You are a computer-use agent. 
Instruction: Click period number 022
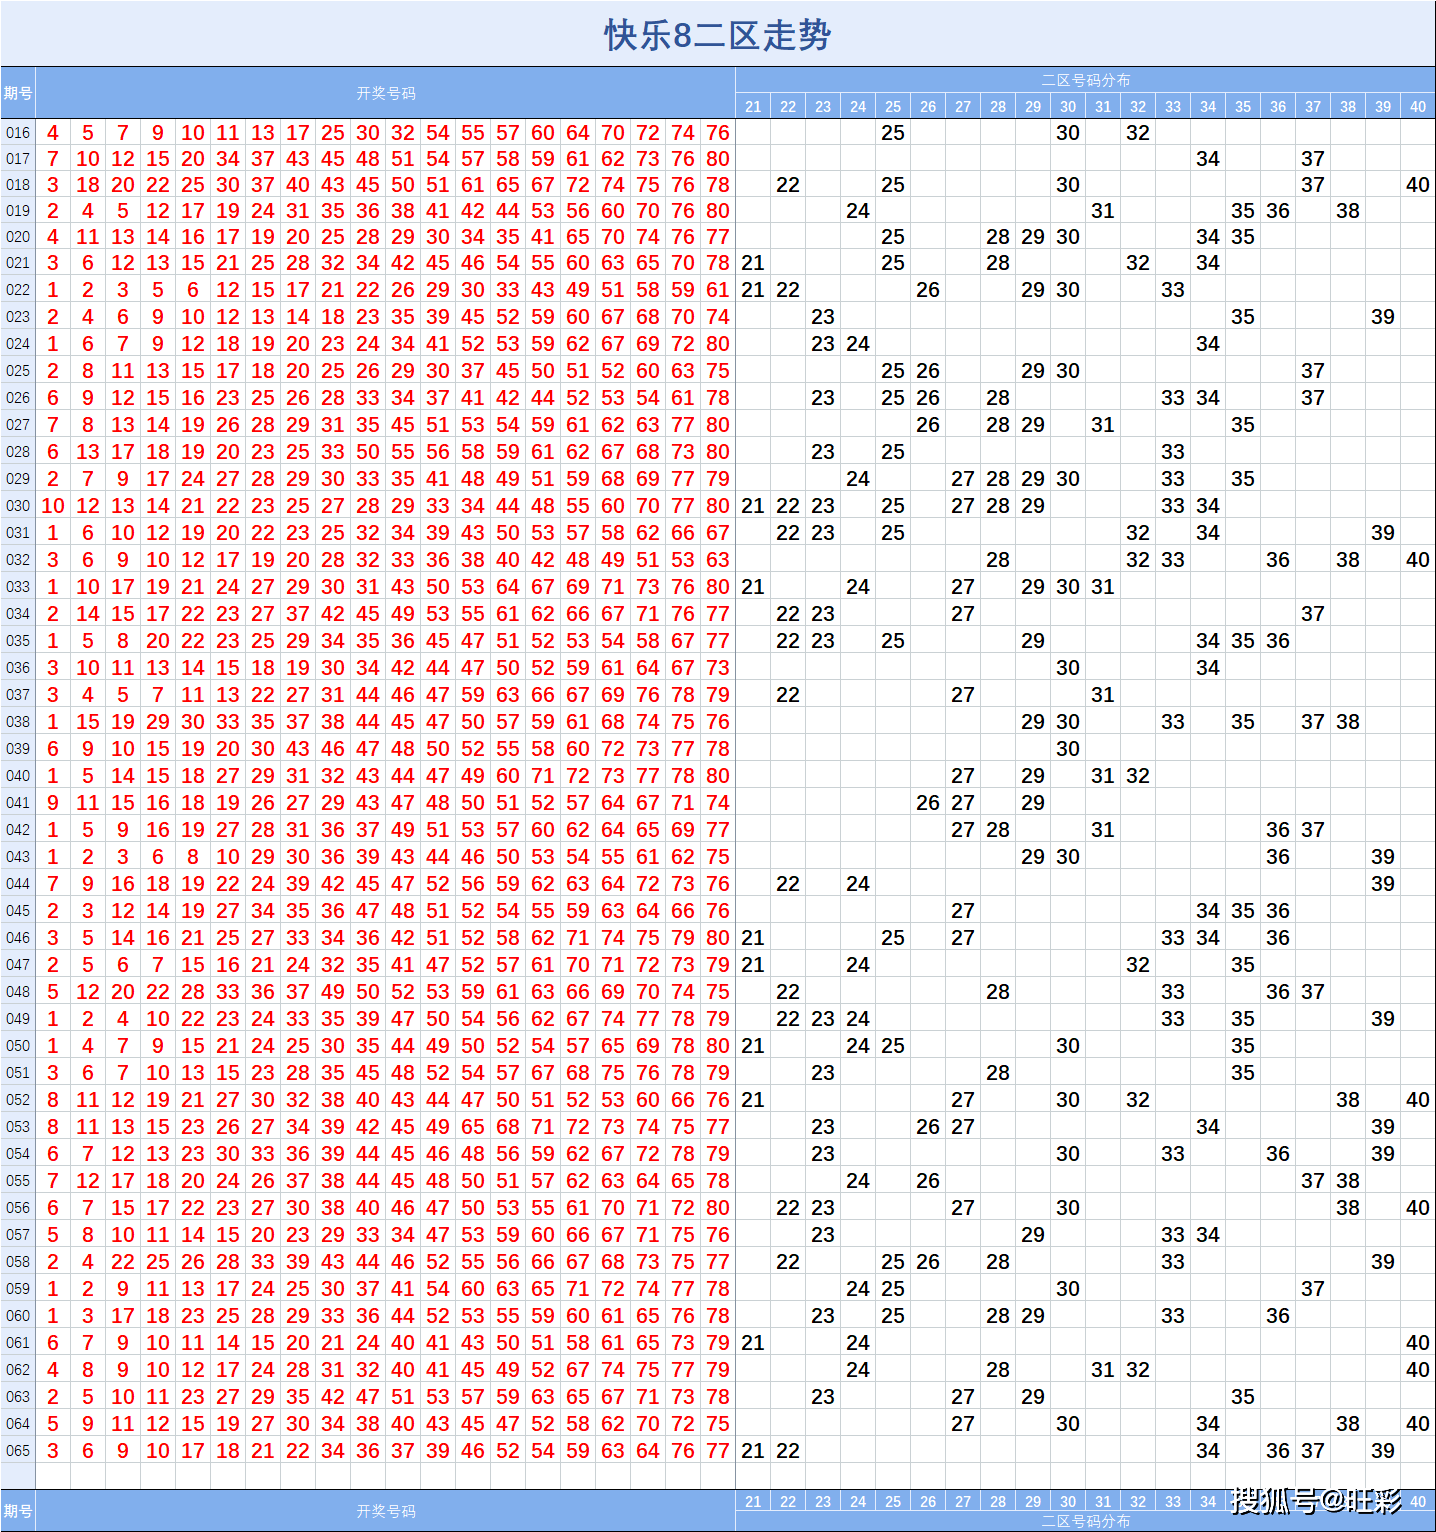pyautogui.click(x=18, y=290)
